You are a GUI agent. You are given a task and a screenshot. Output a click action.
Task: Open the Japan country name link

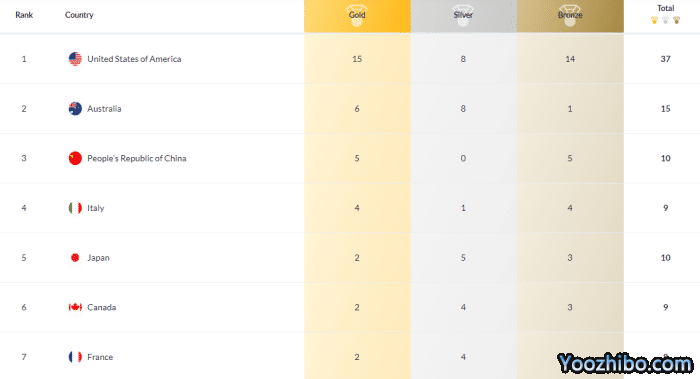coord(98,258)
